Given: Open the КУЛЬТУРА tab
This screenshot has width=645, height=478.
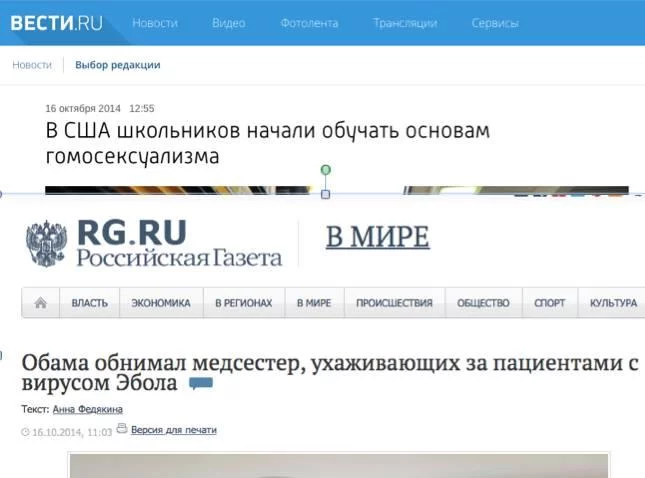Looking at the screenshot, I should pyautogui.click(x=613, y=303).
